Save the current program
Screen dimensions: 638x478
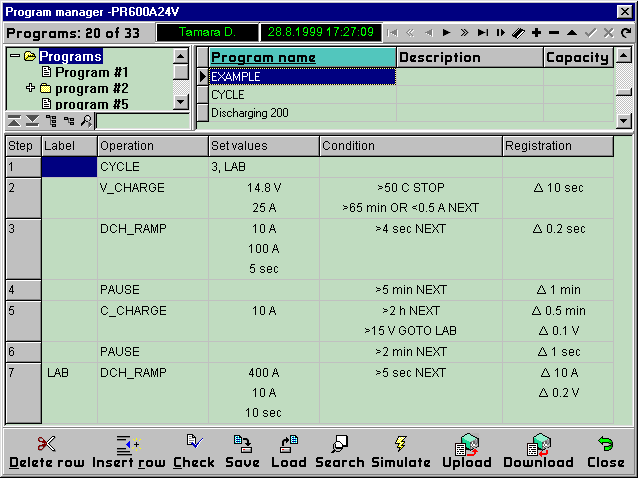pos(242,451)
